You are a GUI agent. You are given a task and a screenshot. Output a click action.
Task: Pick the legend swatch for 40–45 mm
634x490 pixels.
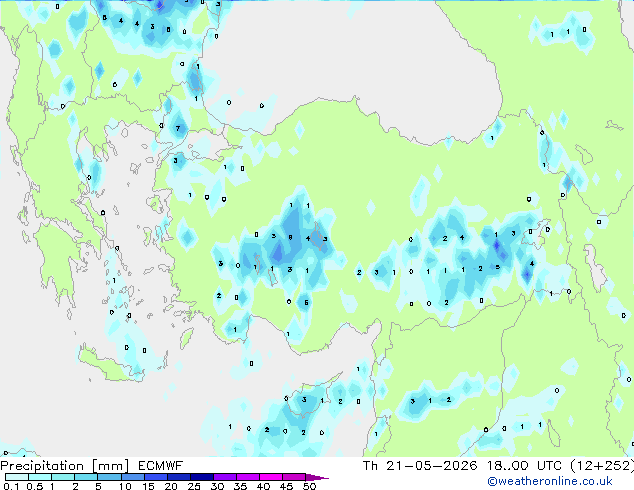pos(271,477)
